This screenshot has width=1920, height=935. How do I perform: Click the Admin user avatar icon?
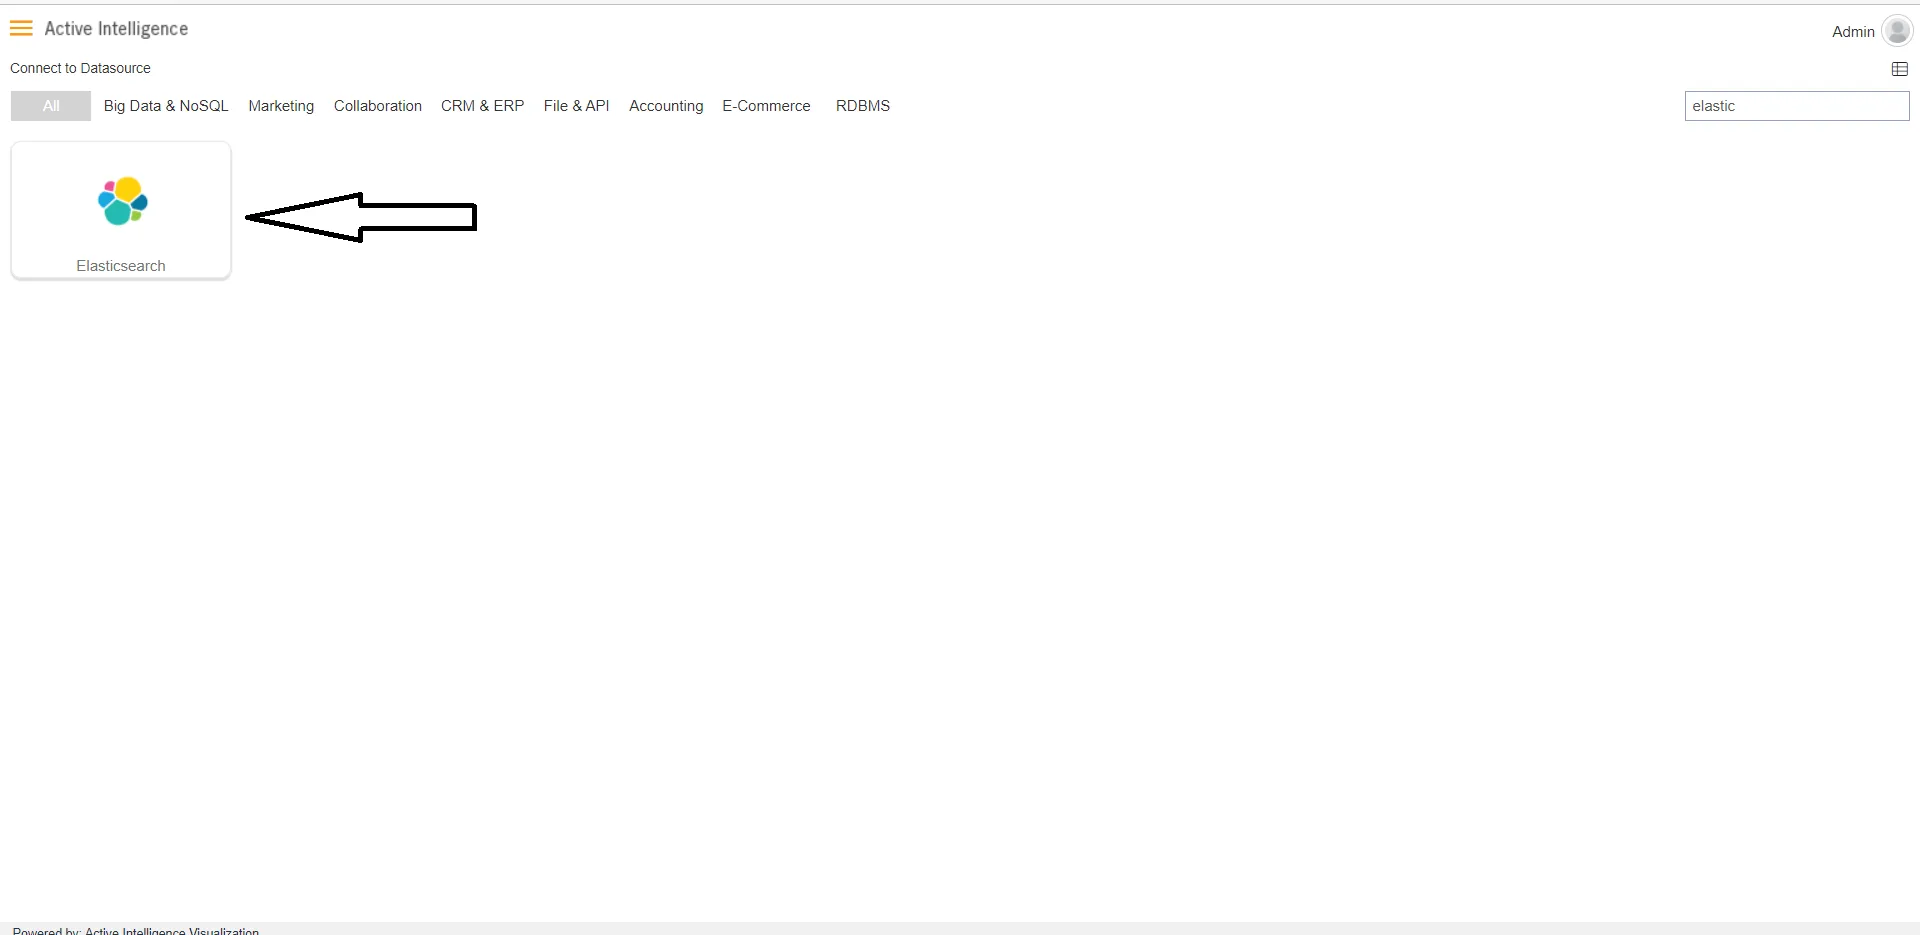pos(1897,31)
